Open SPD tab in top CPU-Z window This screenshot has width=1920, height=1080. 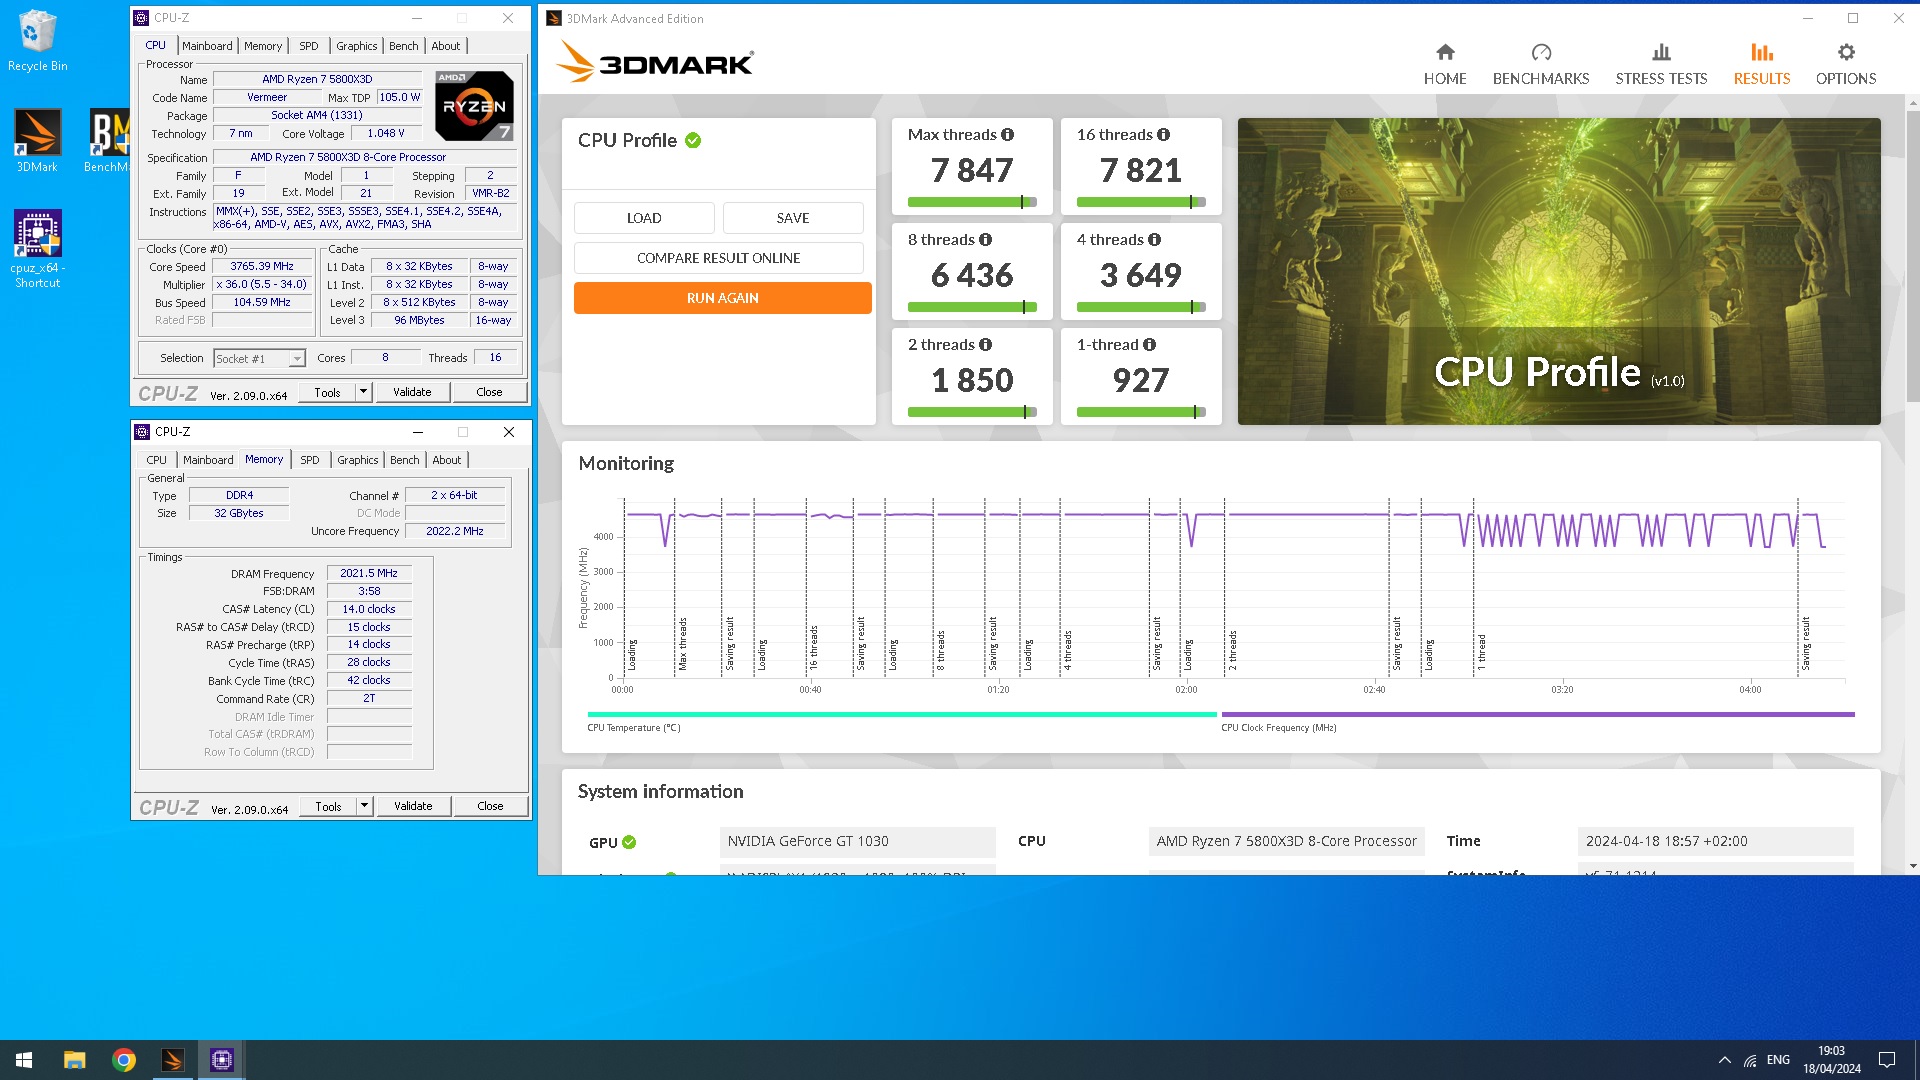309,46
